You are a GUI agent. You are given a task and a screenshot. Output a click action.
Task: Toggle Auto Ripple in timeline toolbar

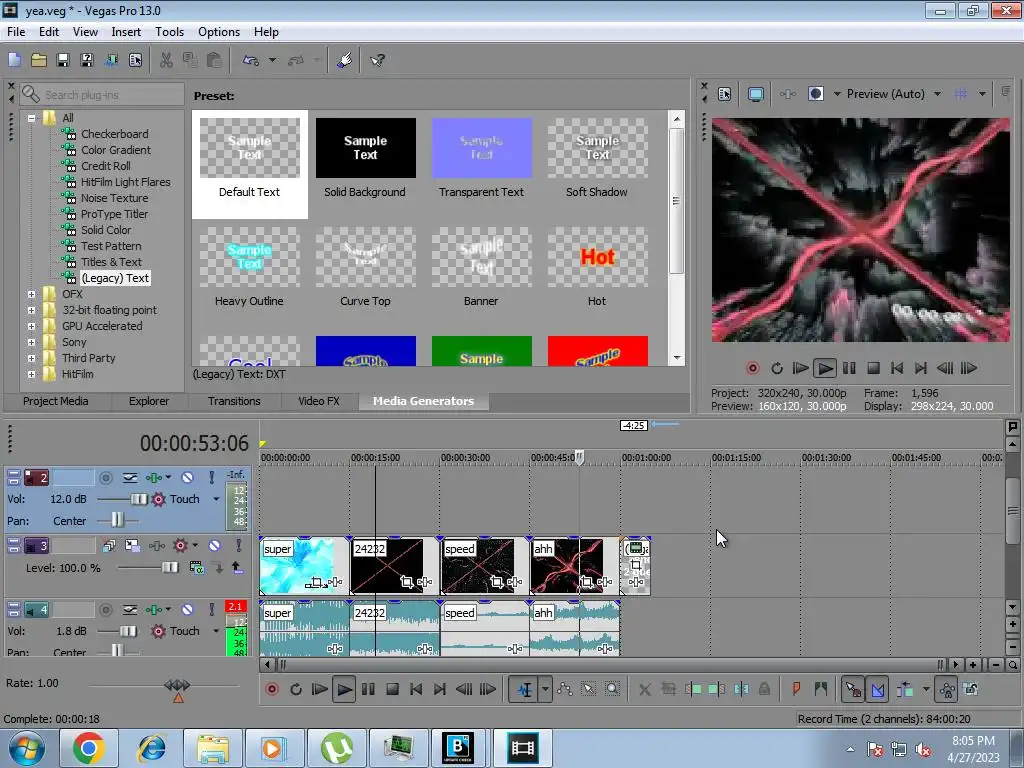tap(904, 689)
